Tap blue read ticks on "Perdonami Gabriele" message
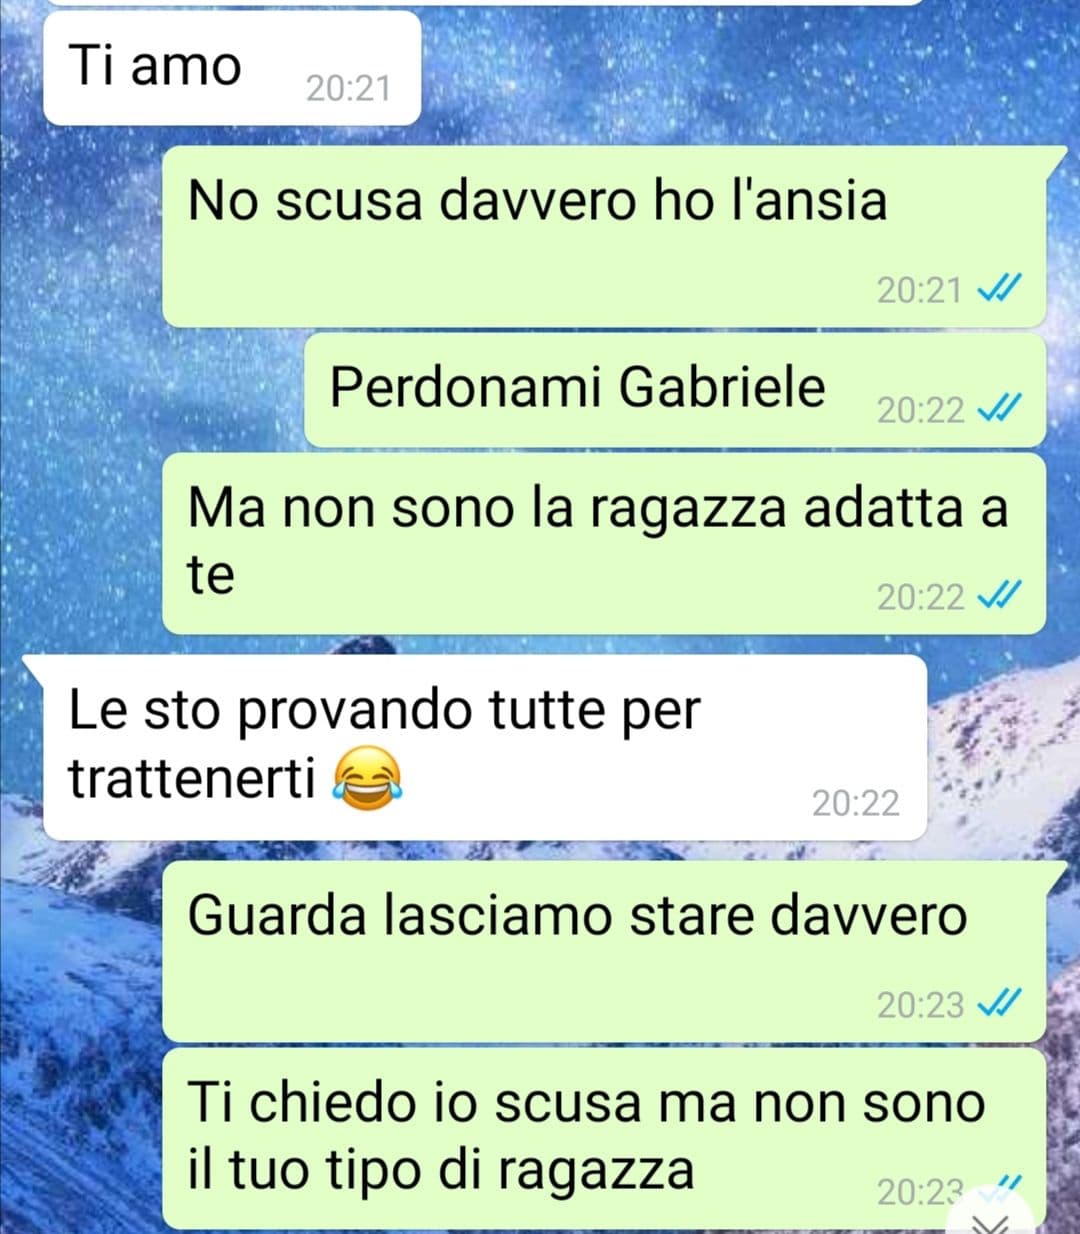 [x=998, y=409]
